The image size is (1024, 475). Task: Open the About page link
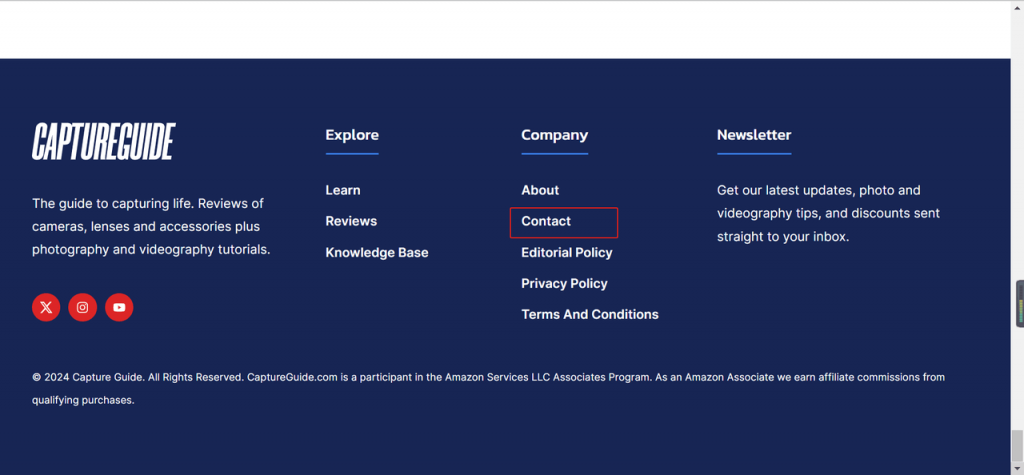[x=540, y=190]
